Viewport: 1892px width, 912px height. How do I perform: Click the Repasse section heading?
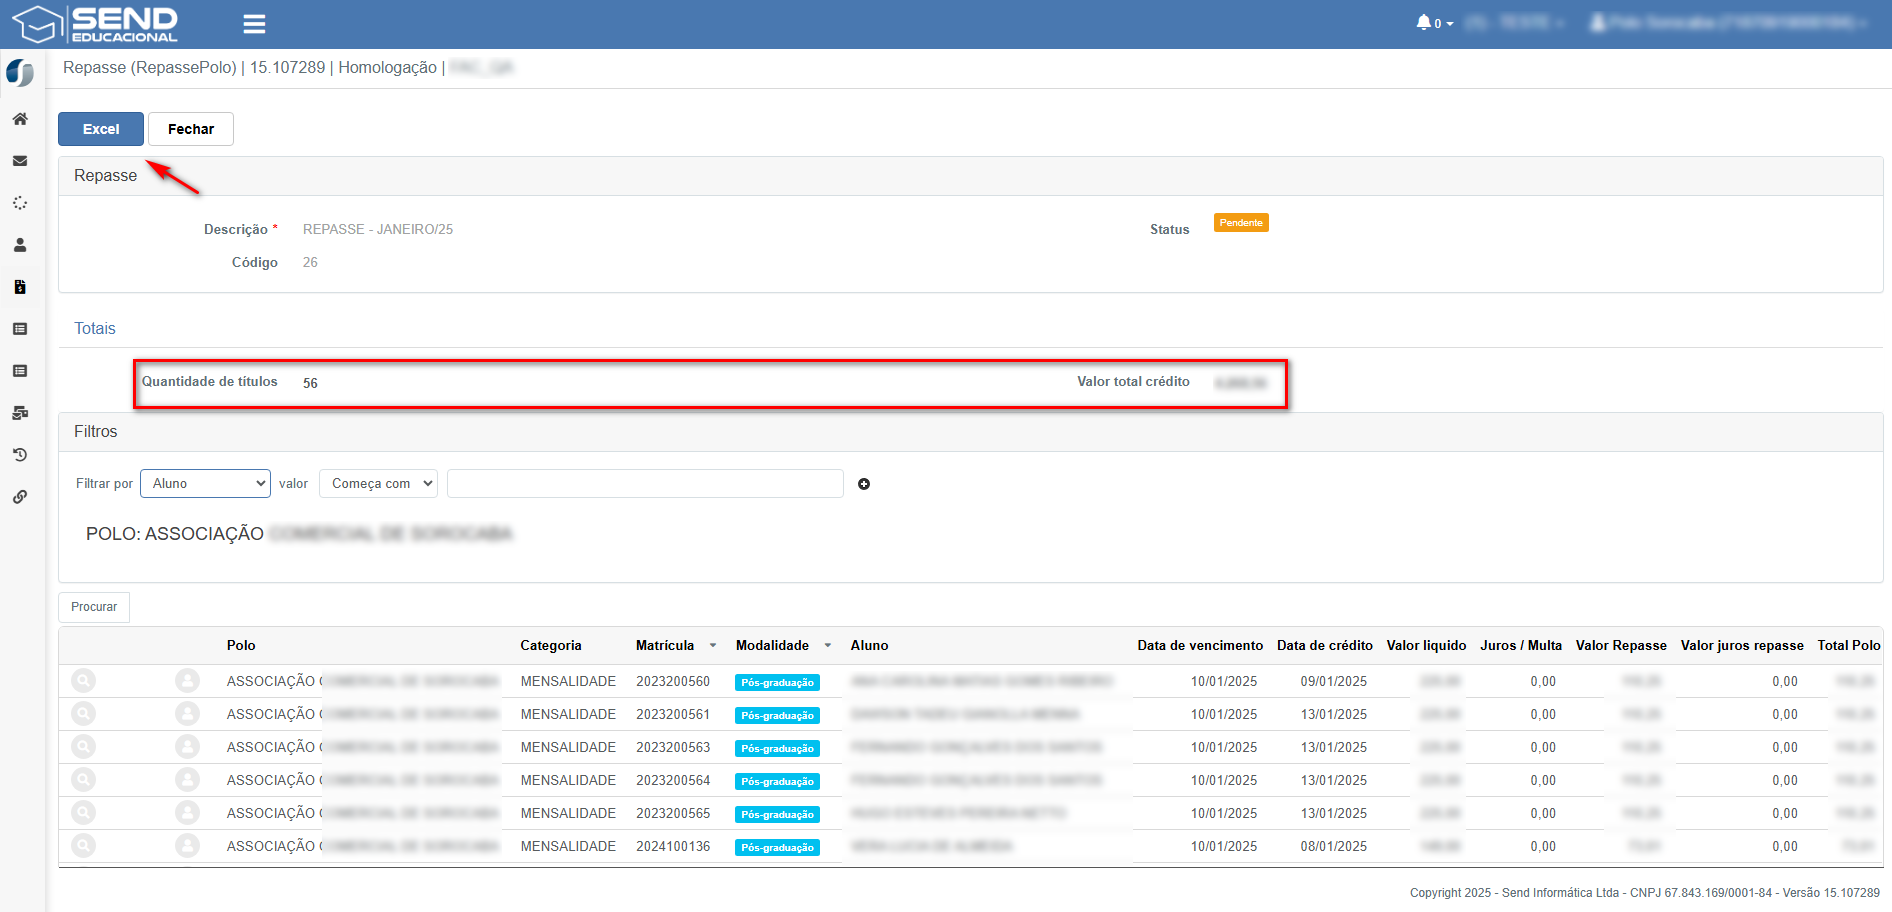click(x=105, y=176)
